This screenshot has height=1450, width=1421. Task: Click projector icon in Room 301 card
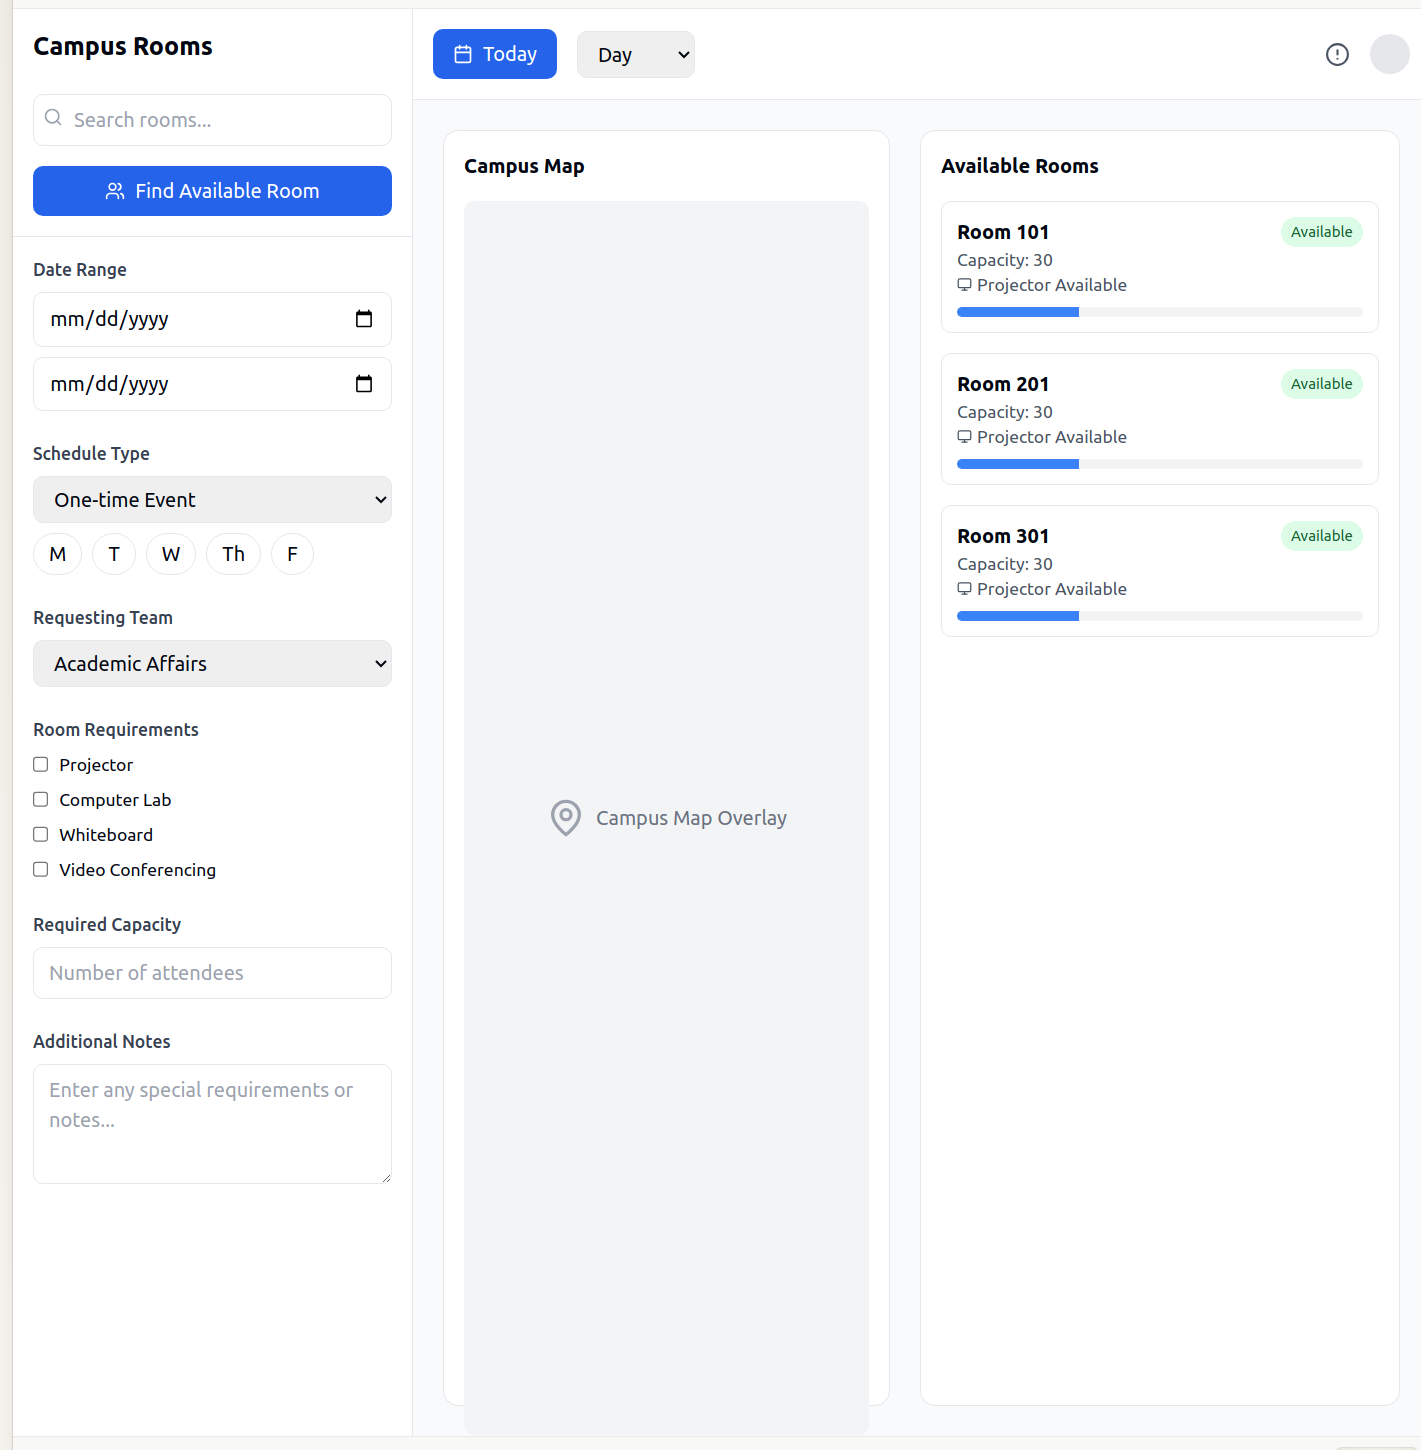pos(964,589)
